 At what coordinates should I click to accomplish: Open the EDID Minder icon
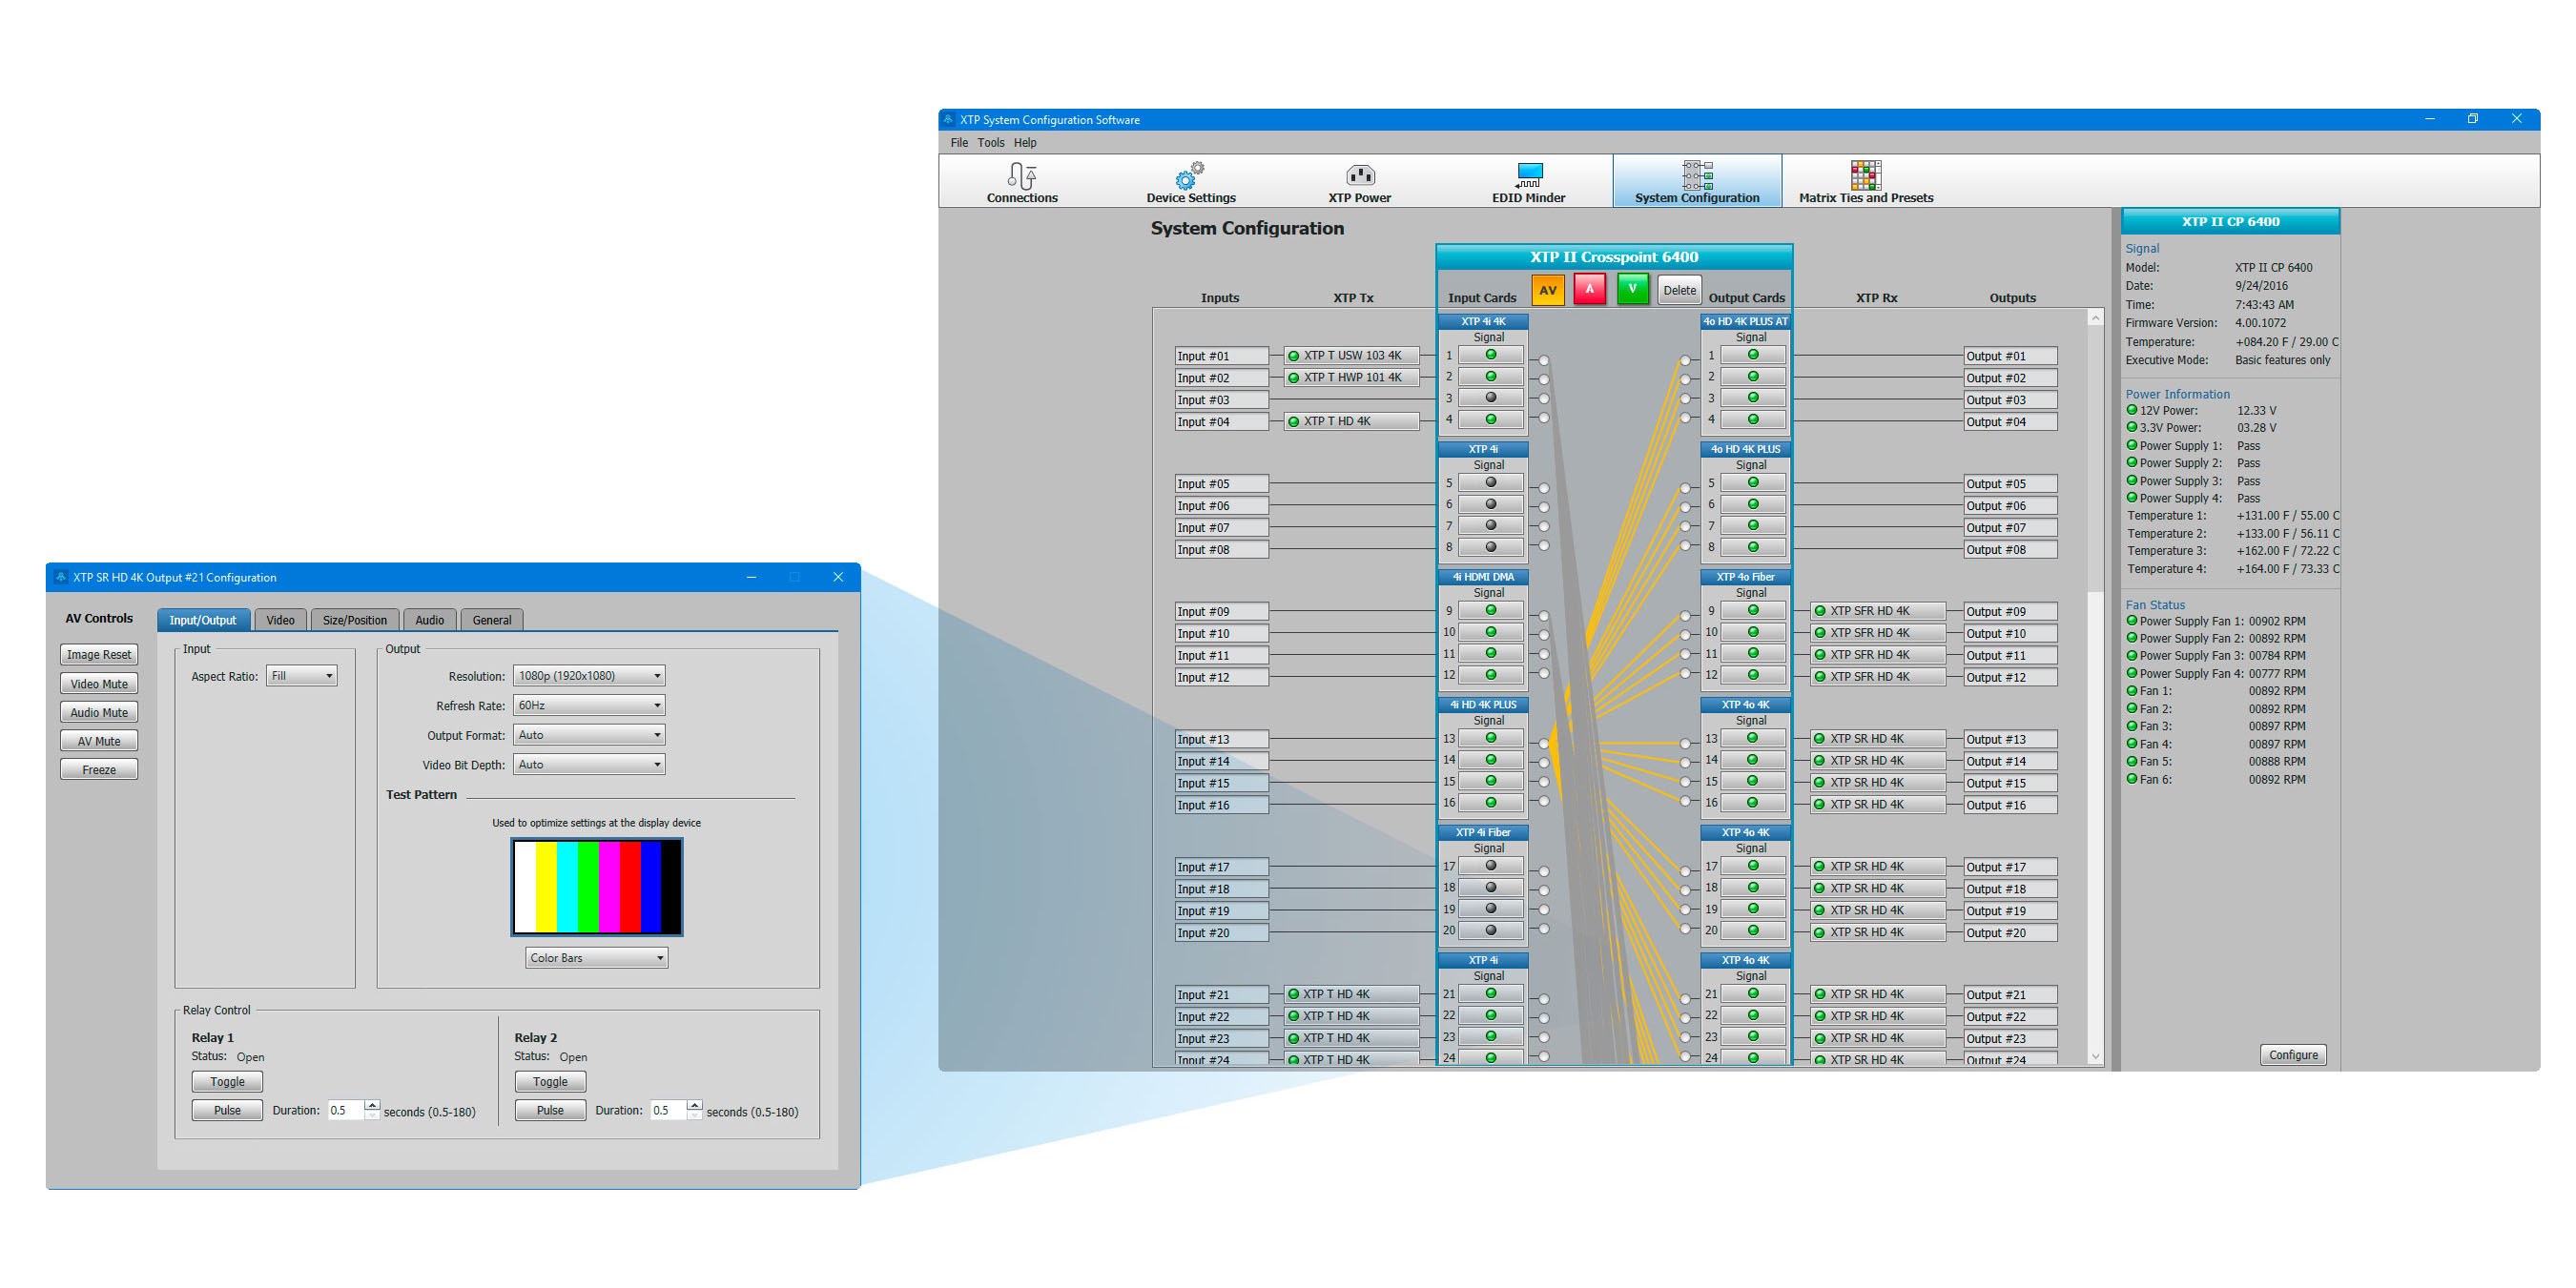pos(1528,181)
